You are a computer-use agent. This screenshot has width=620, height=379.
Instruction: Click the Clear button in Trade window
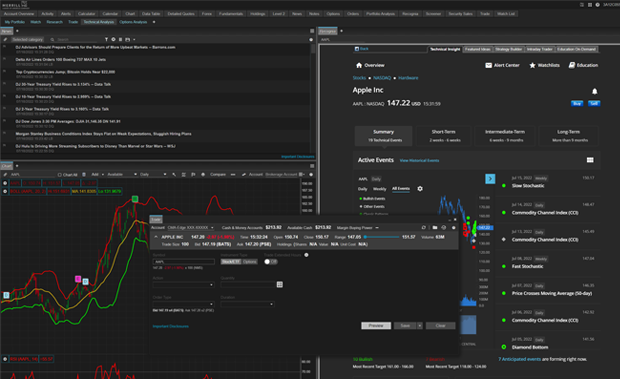click(x=440, y=326)
